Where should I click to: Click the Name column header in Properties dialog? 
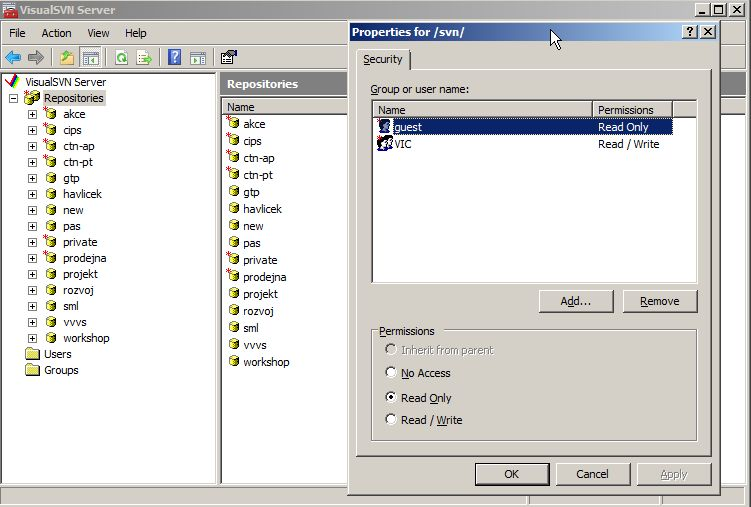click(482, 110)
